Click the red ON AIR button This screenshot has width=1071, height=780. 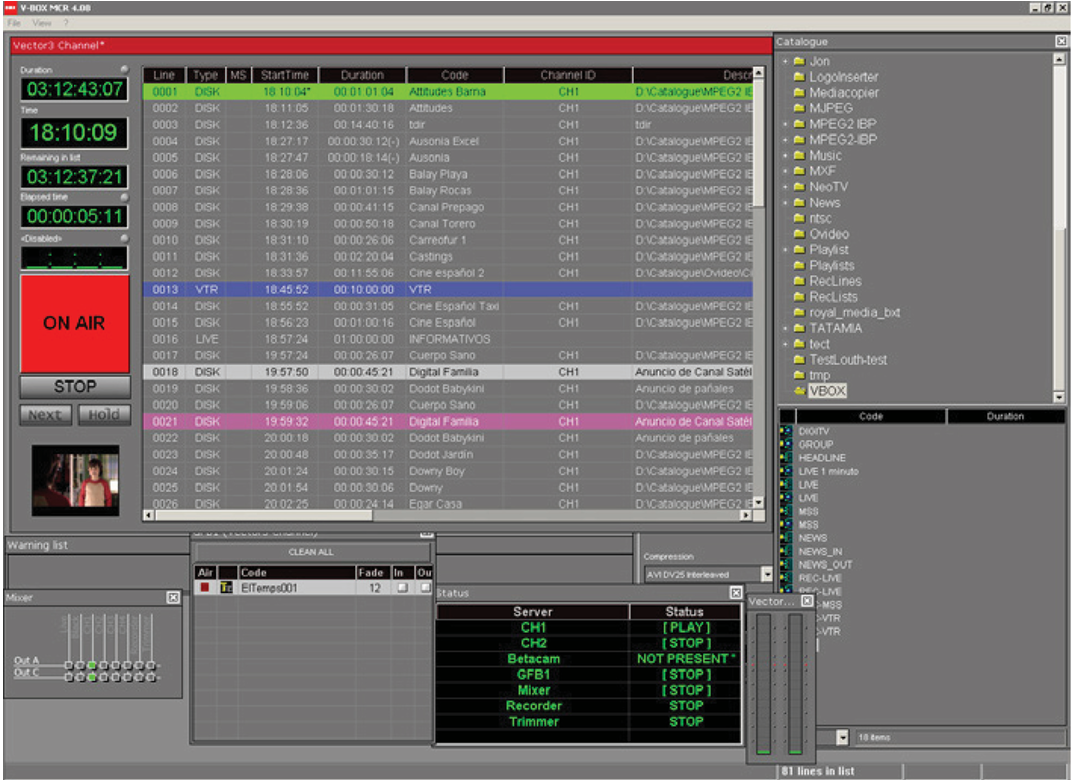click(x=74, y=323)
